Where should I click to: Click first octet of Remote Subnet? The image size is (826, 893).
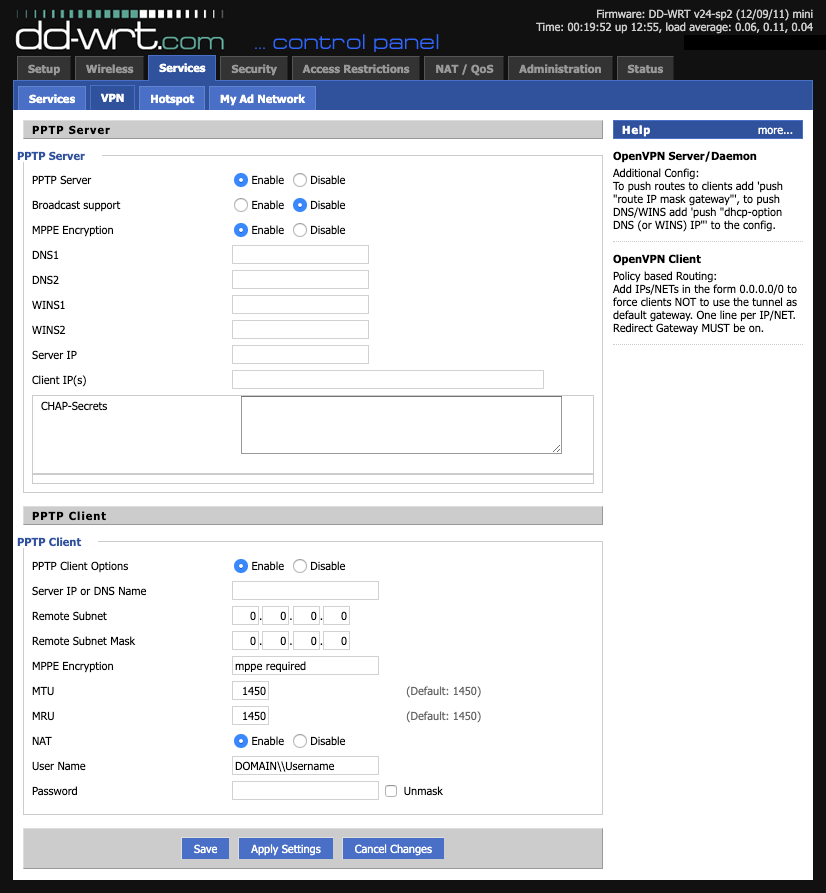point(246,616)
